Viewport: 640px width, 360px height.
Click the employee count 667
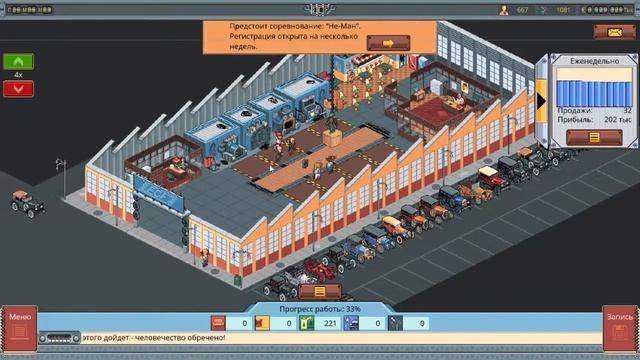coord(522,10)
